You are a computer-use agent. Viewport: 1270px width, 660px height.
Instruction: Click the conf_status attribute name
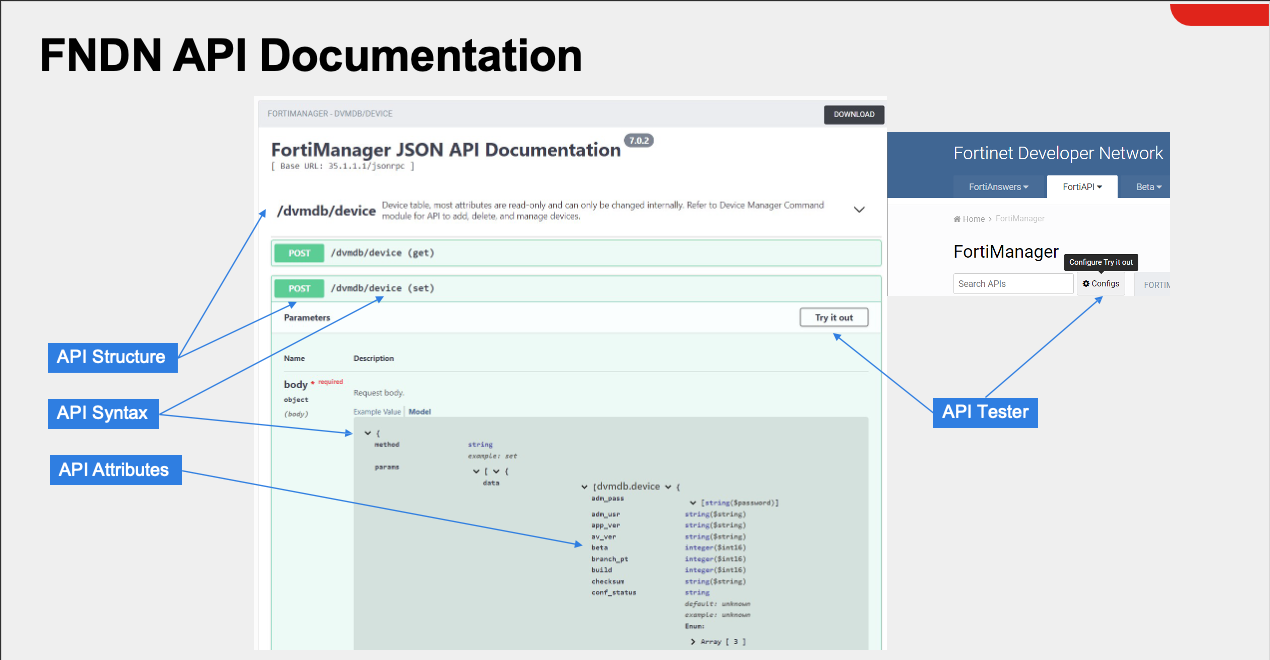613,592
